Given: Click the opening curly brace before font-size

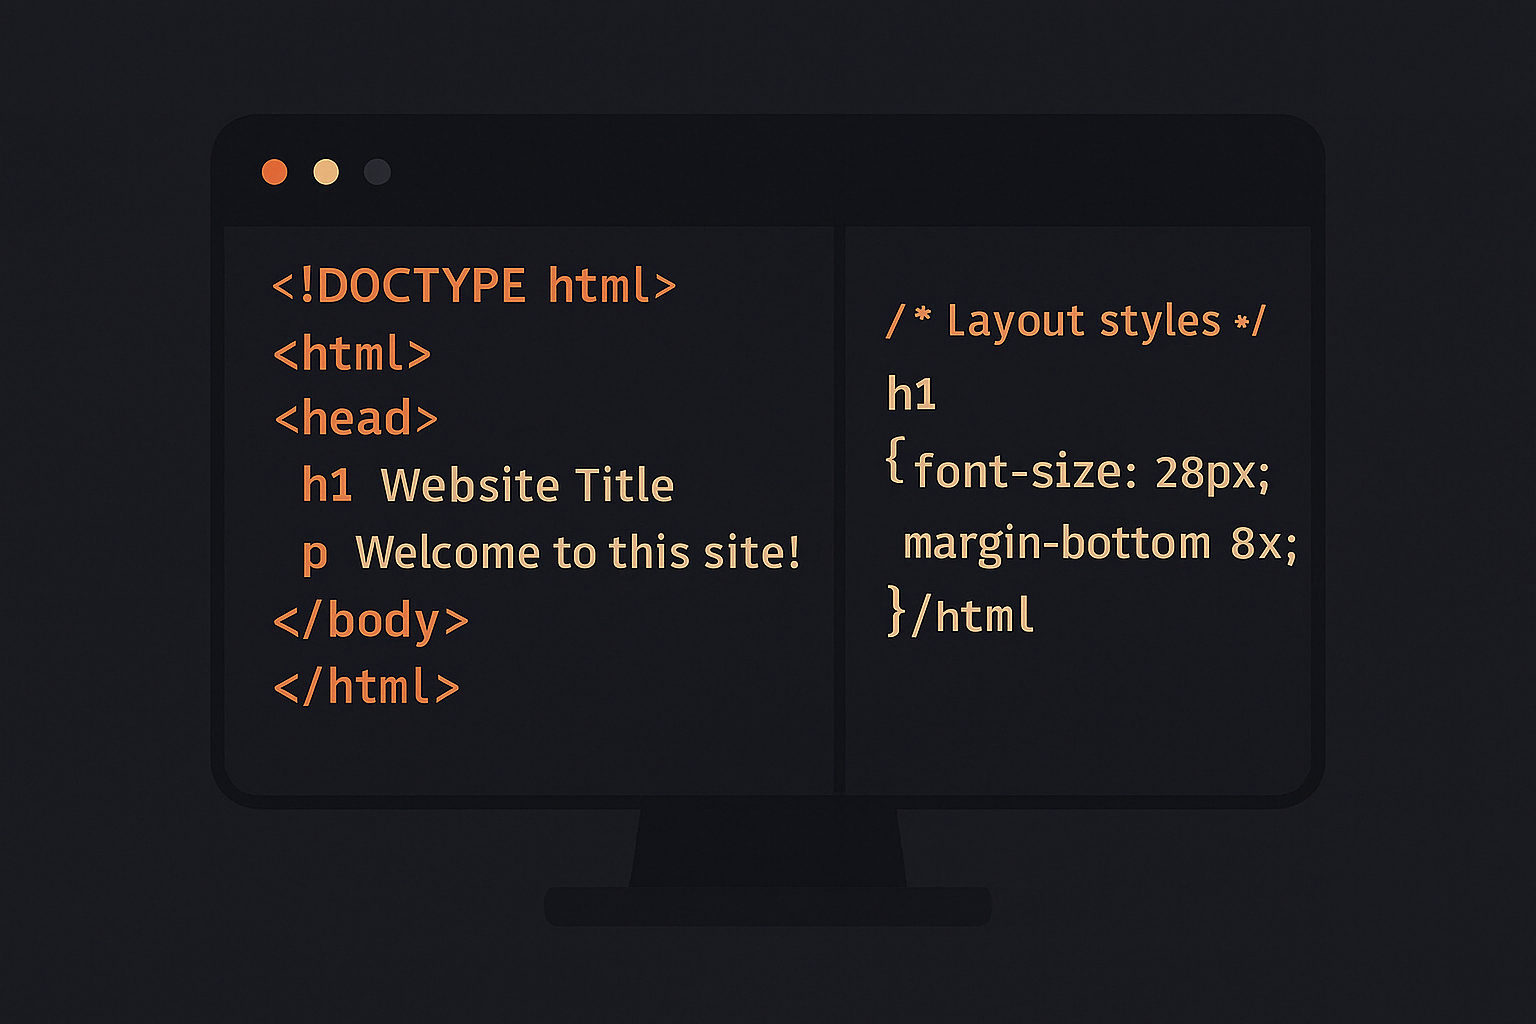Looking at the screenshot, I should click(894, 463).
